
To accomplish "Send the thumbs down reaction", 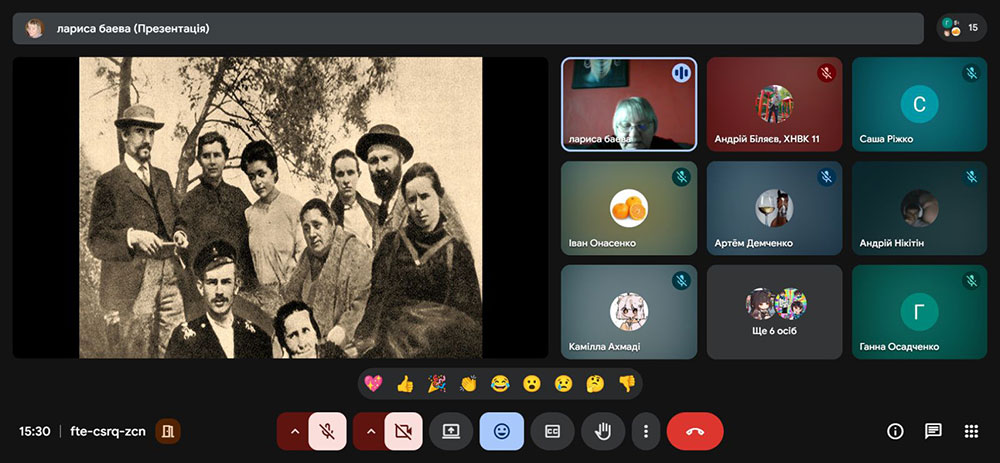I will point(626,383).
